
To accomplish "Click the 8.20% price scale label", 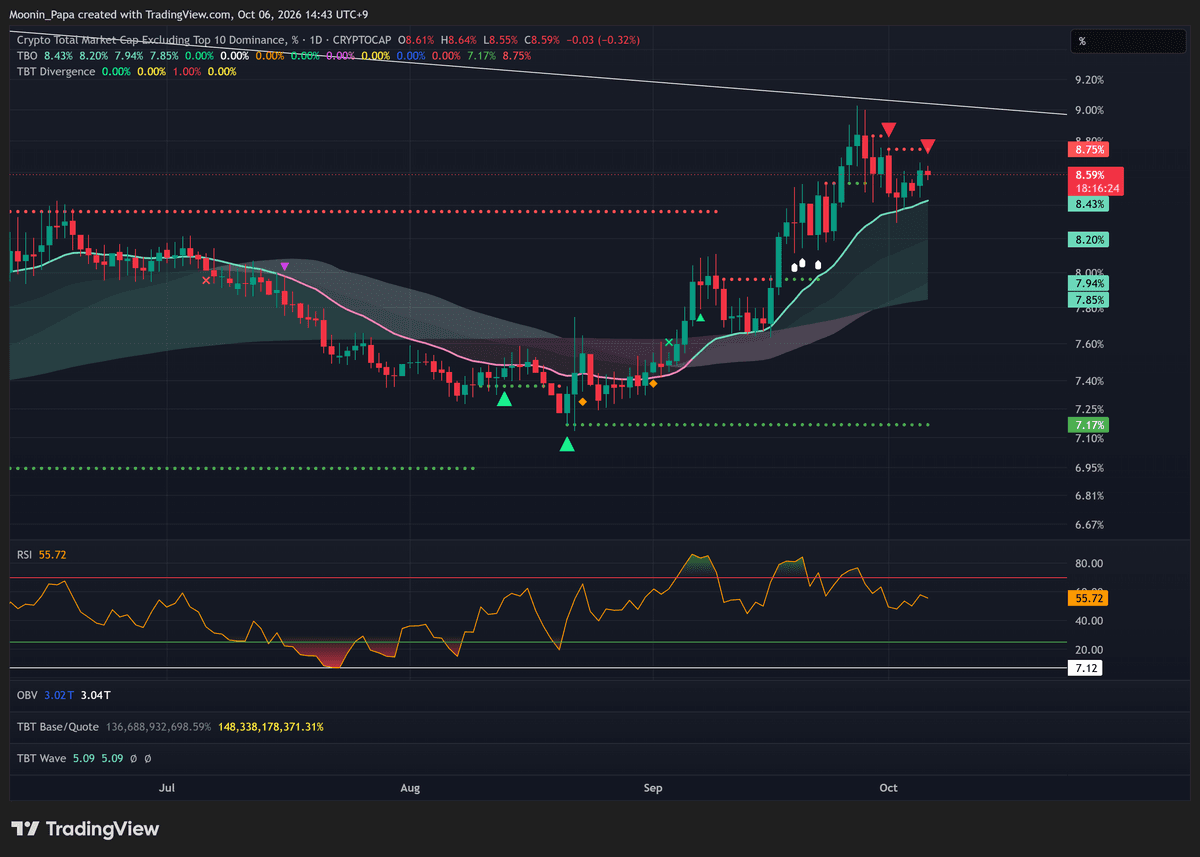I will click(1089, 240).
